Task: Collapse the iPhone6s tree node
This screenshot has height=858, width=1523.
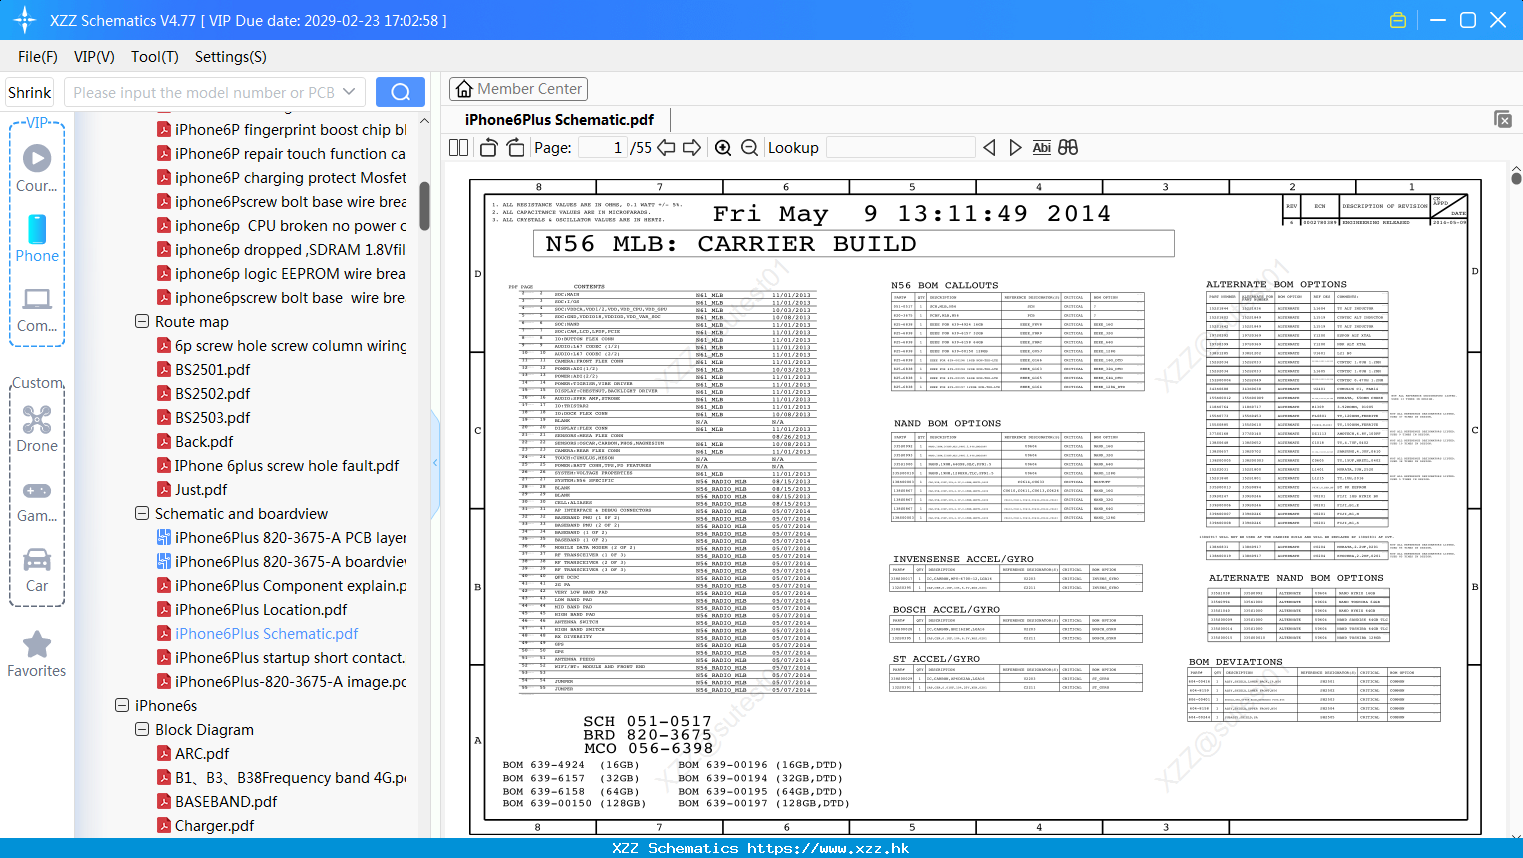Action: pos(122,705)
